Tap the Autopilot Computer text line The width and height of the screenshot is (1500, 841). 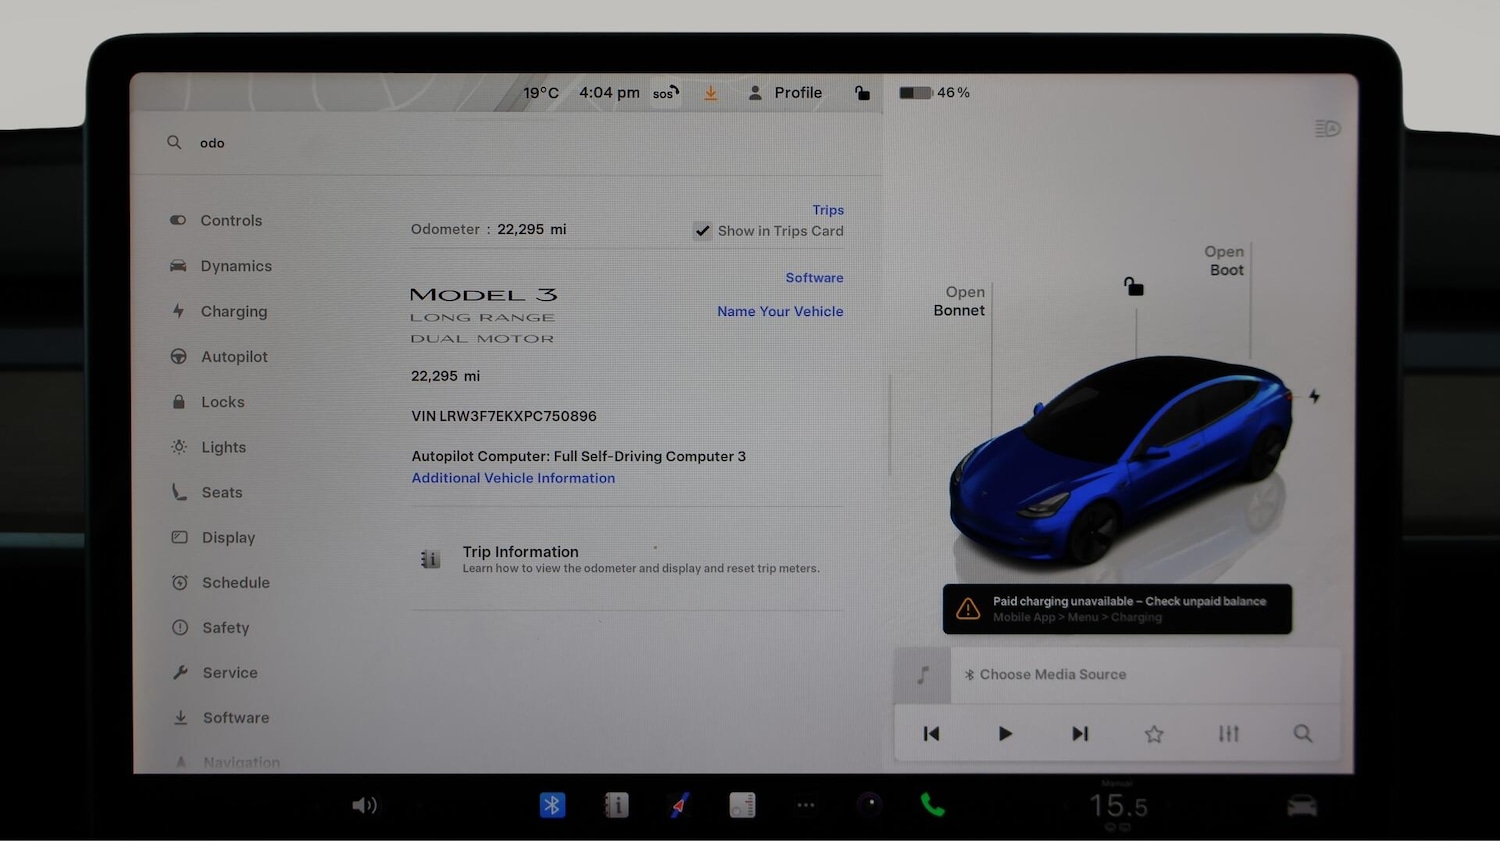579,456
